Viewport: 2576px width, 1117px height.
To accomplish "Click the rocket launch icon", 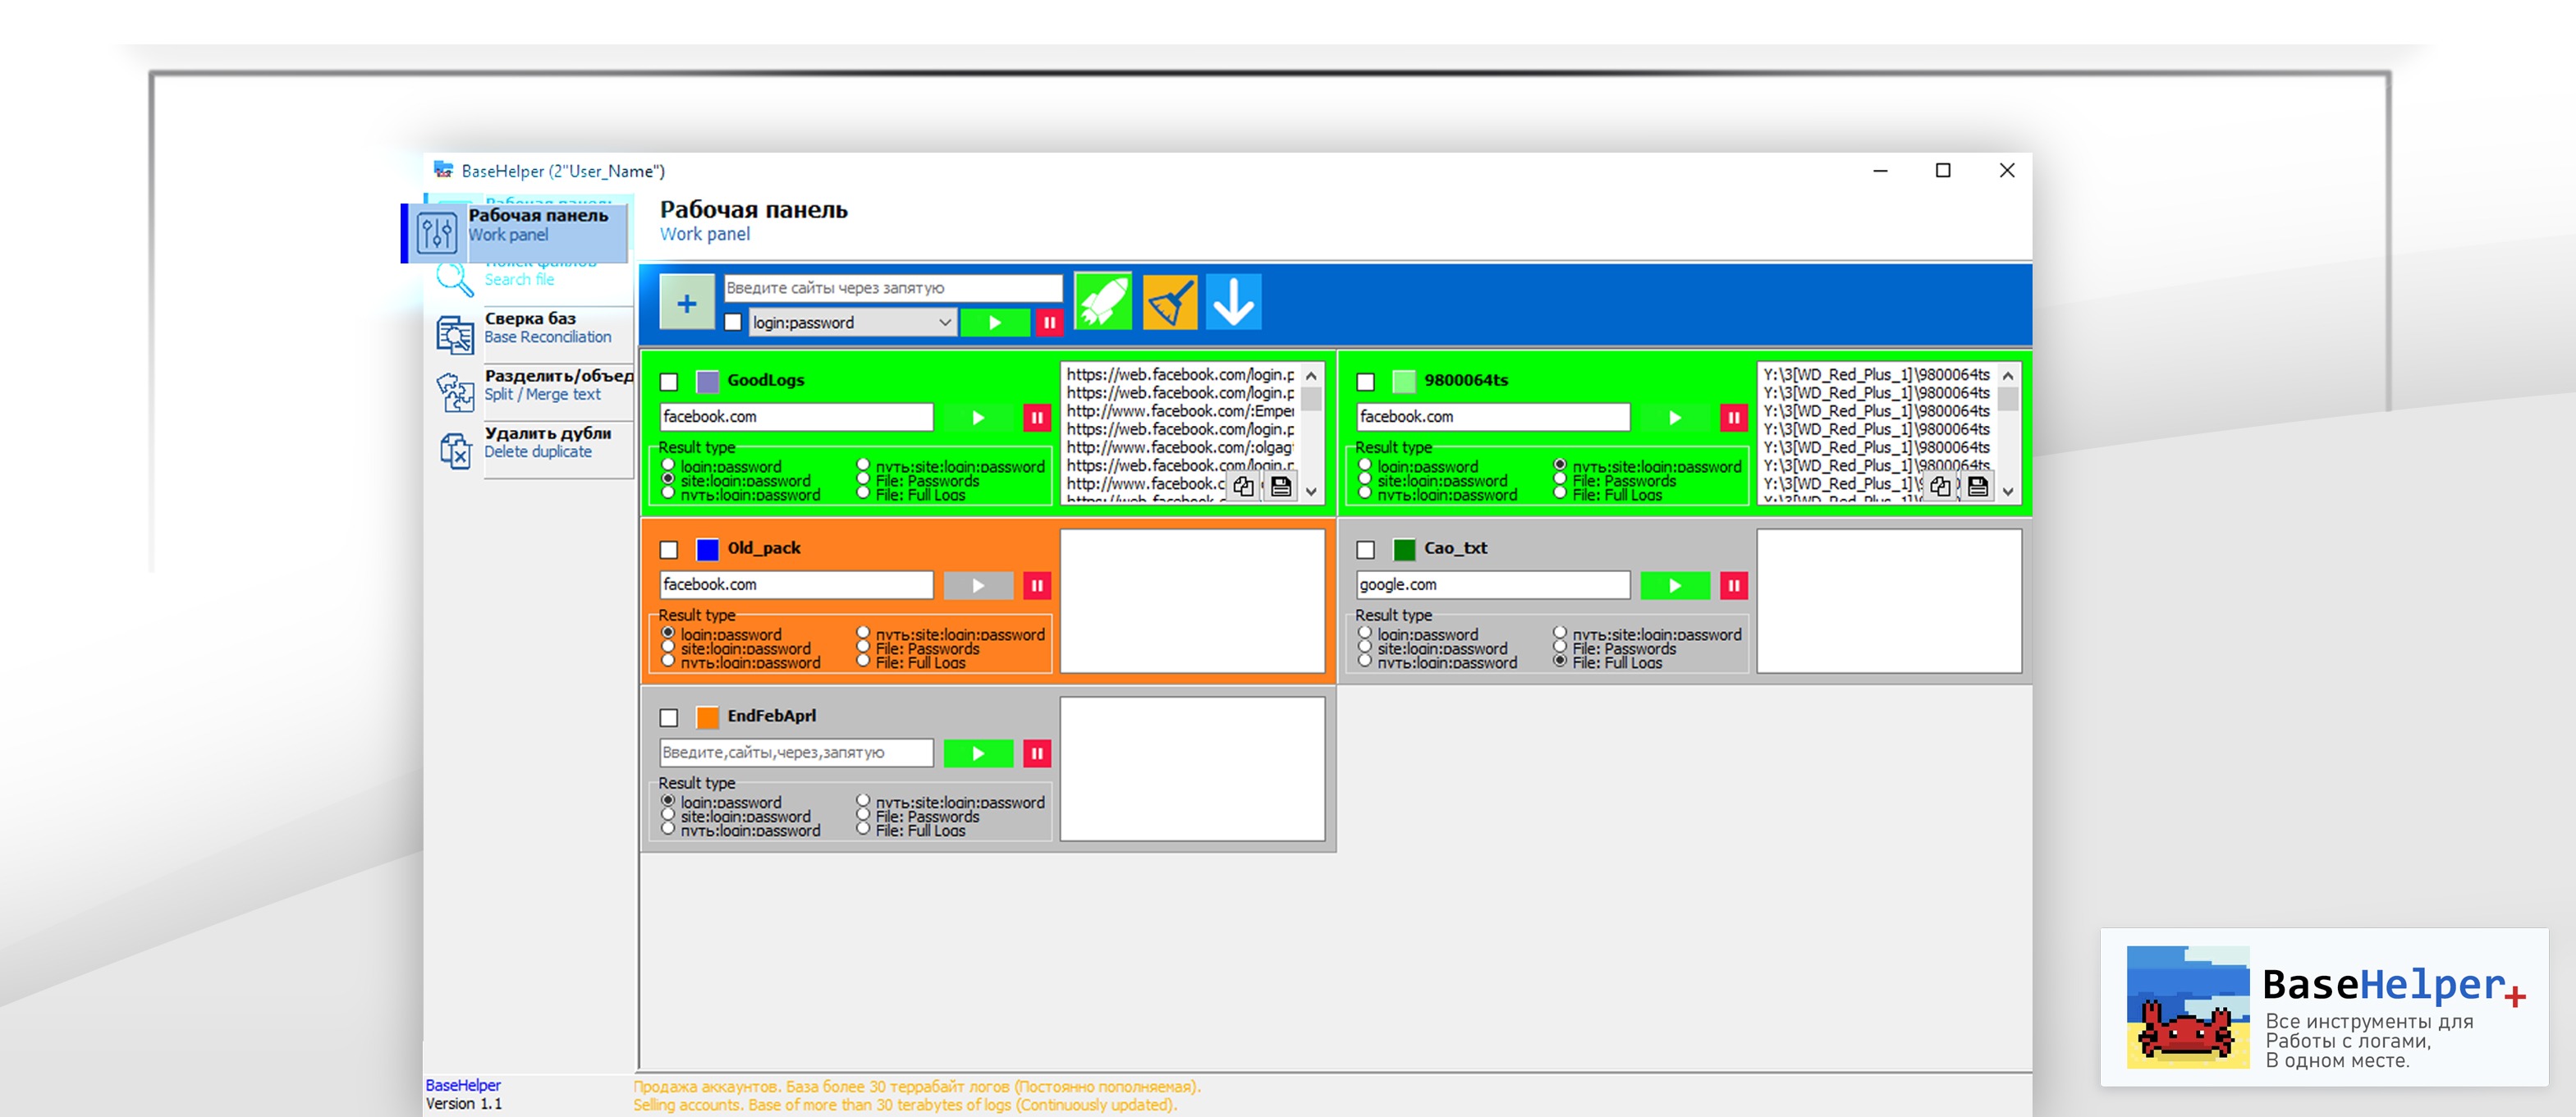I will pyautogui.click(x=1102, y=301).
